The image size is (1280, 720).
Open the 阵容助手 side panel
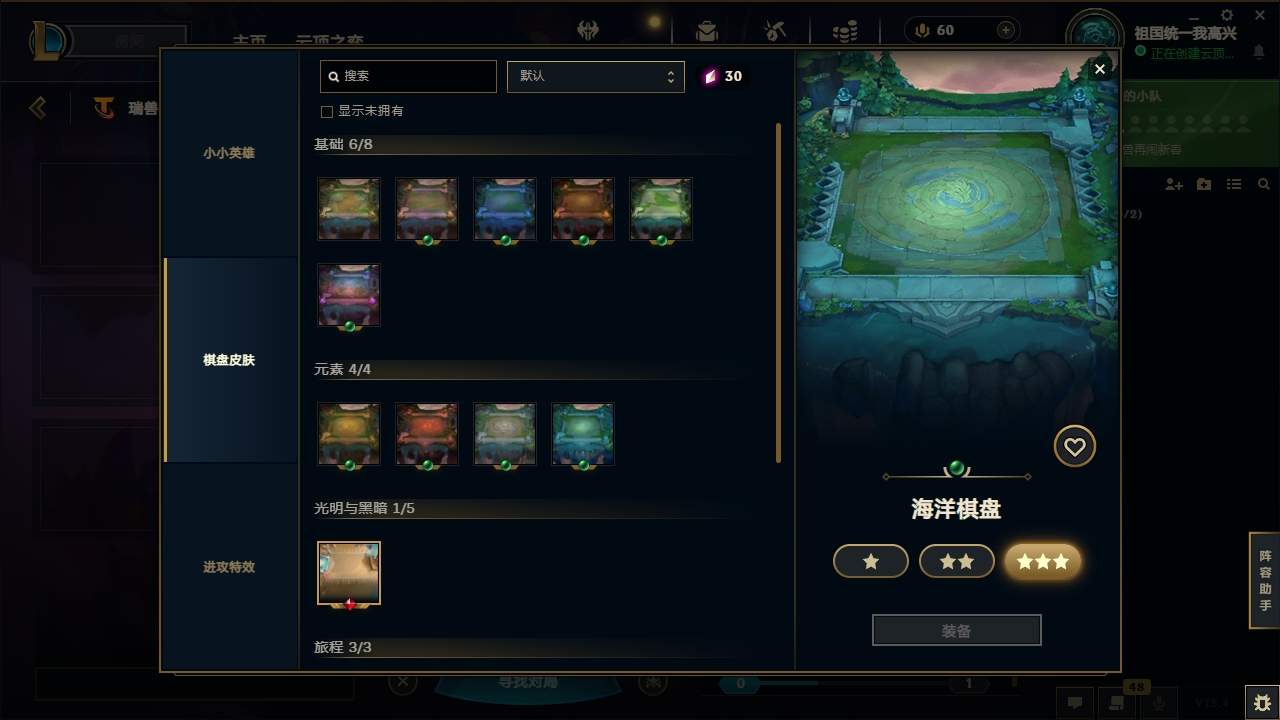click(x=1265, y=581)
